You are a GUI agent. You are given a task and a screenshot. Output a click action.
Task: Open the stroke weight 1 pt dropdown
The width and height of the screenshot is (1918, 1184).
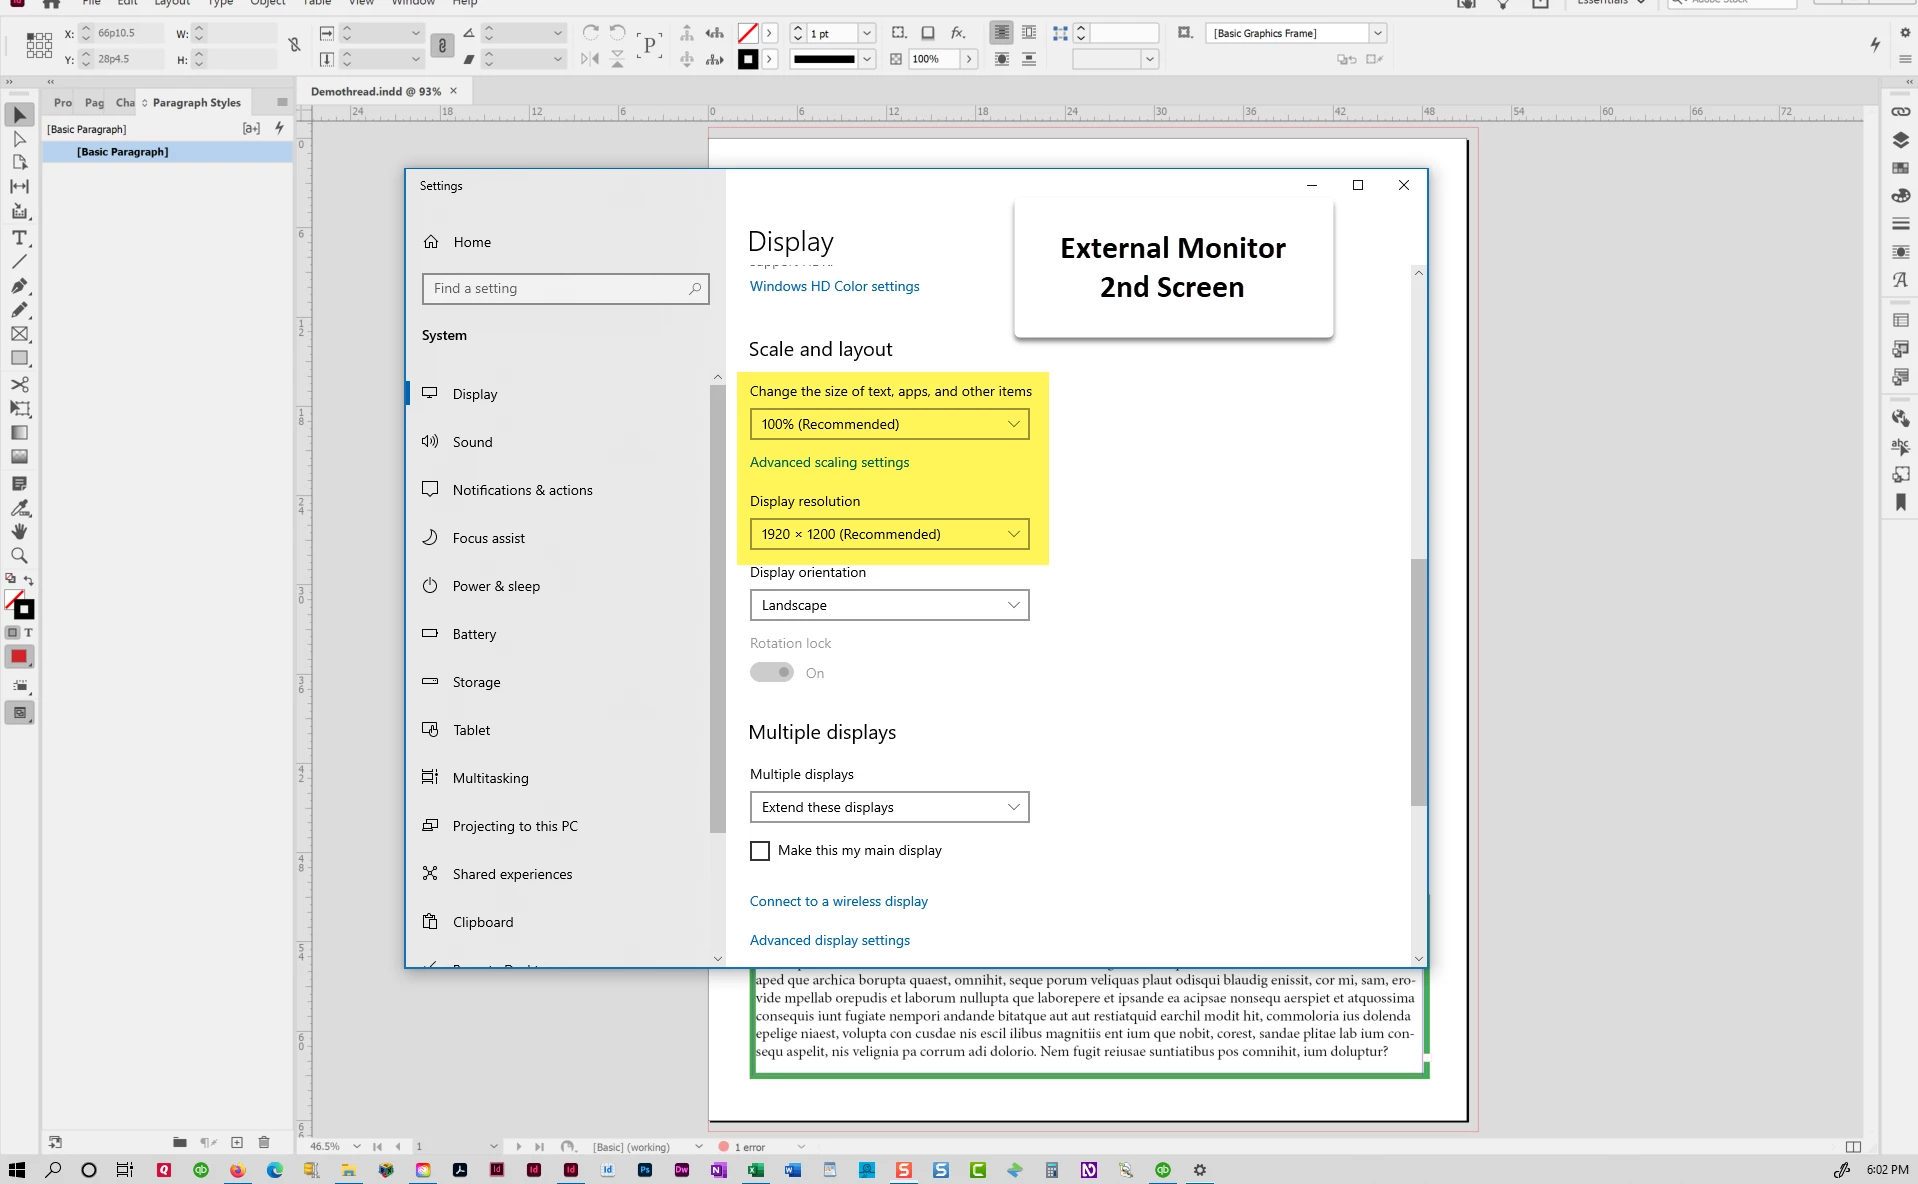click(x=867, y=33)
